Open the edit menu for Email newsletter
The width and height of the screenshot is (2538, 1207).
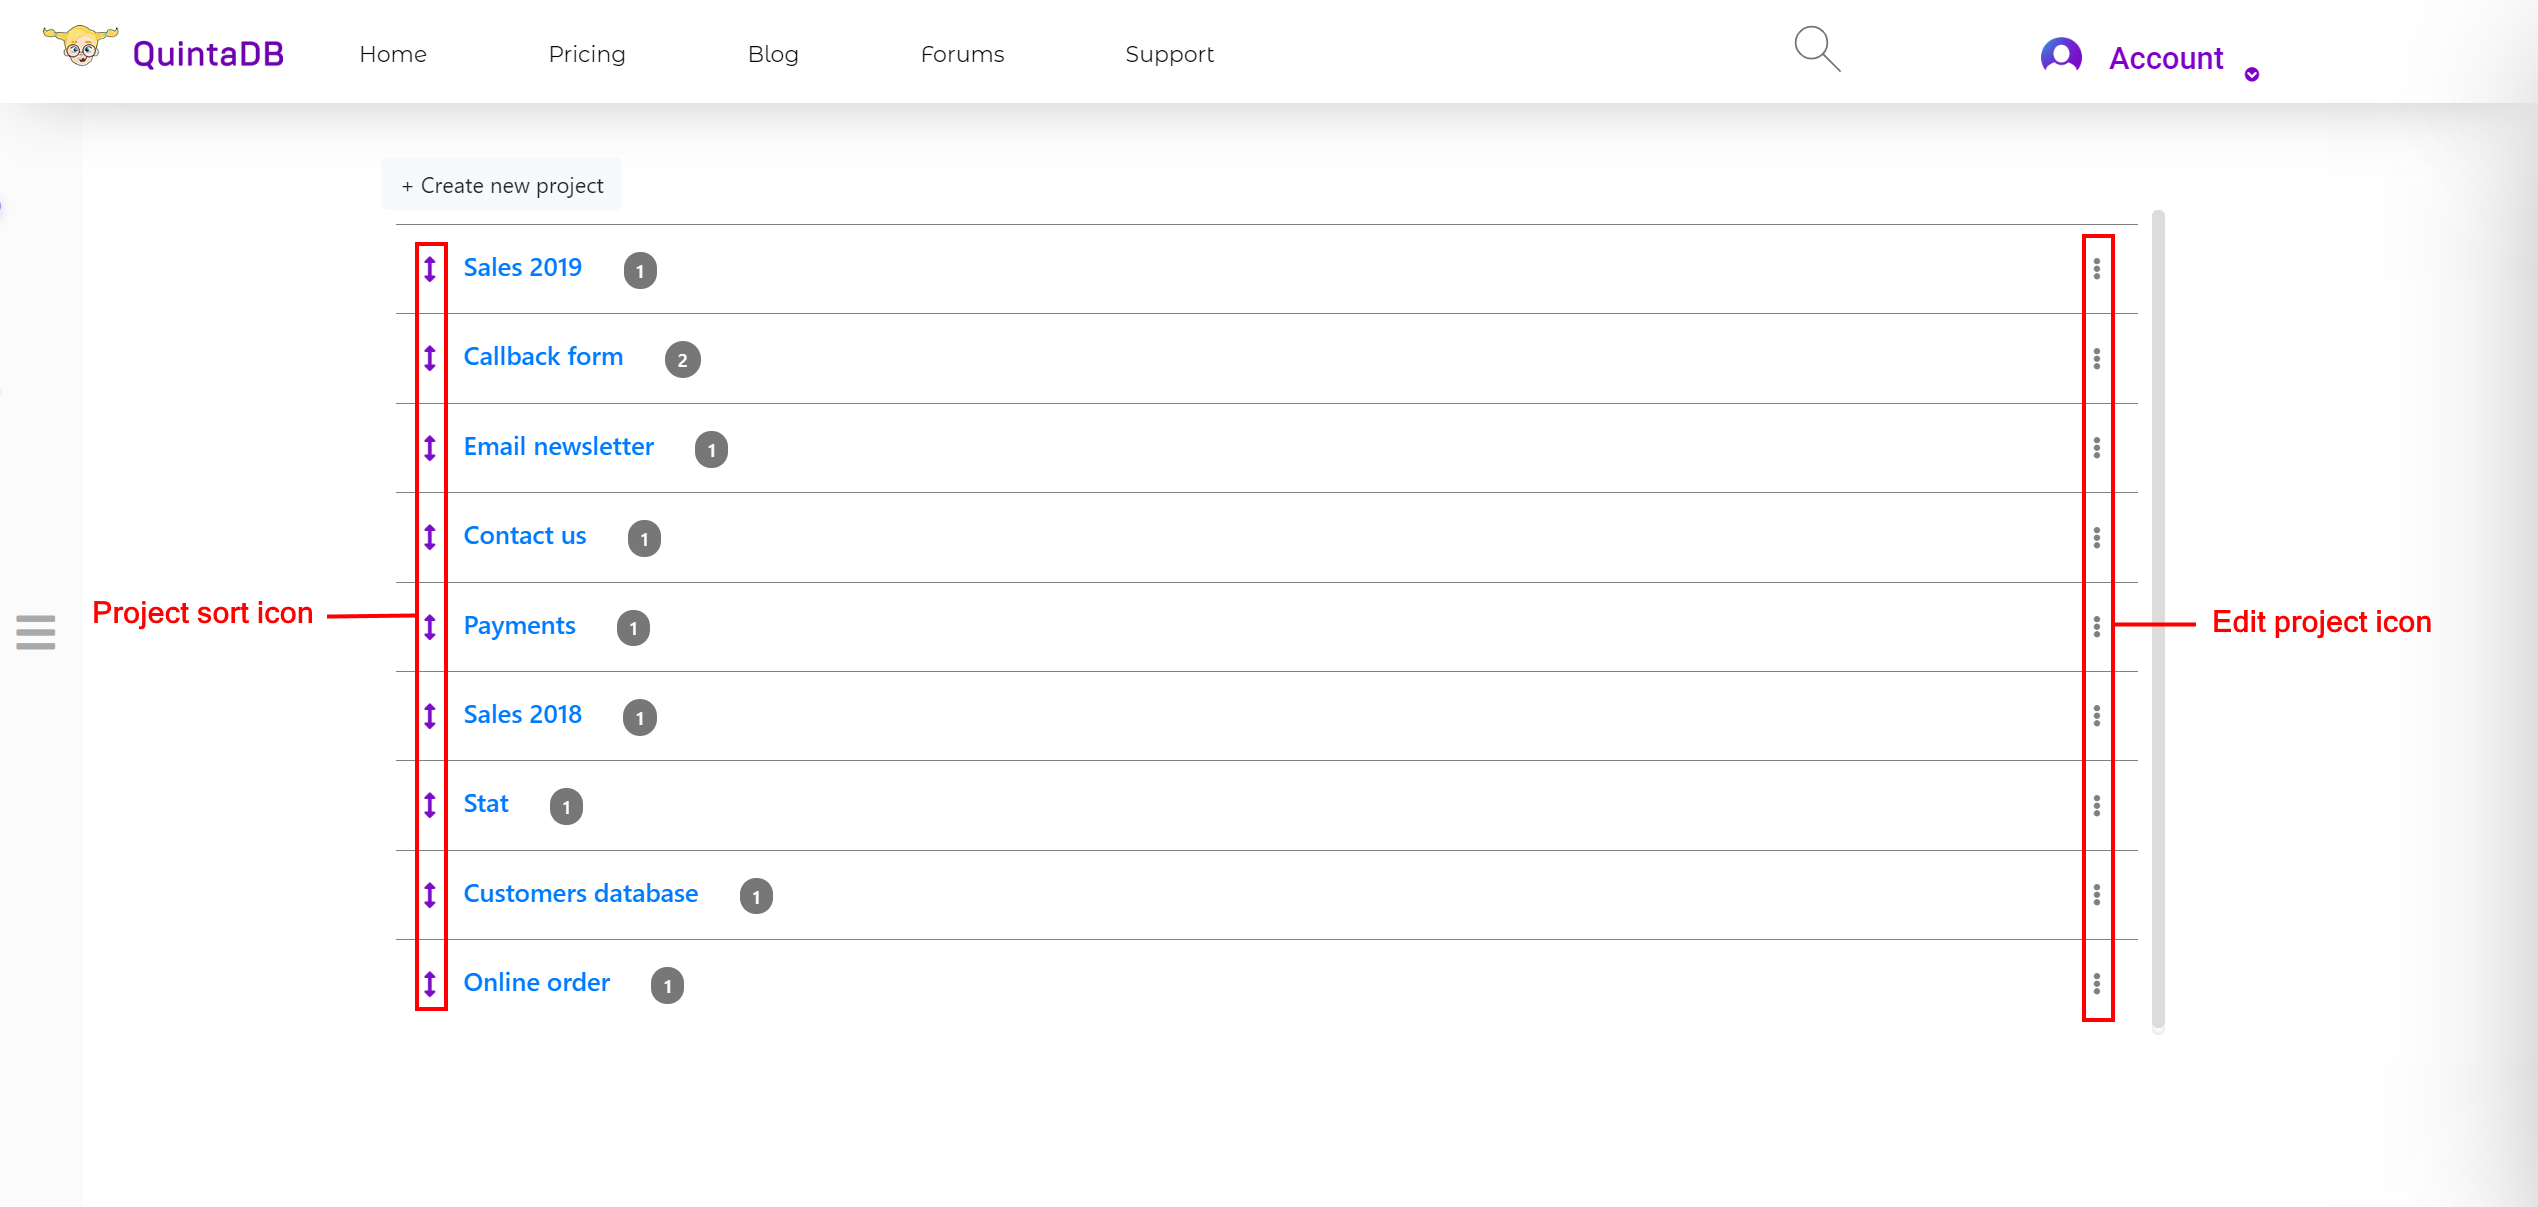2097,448
